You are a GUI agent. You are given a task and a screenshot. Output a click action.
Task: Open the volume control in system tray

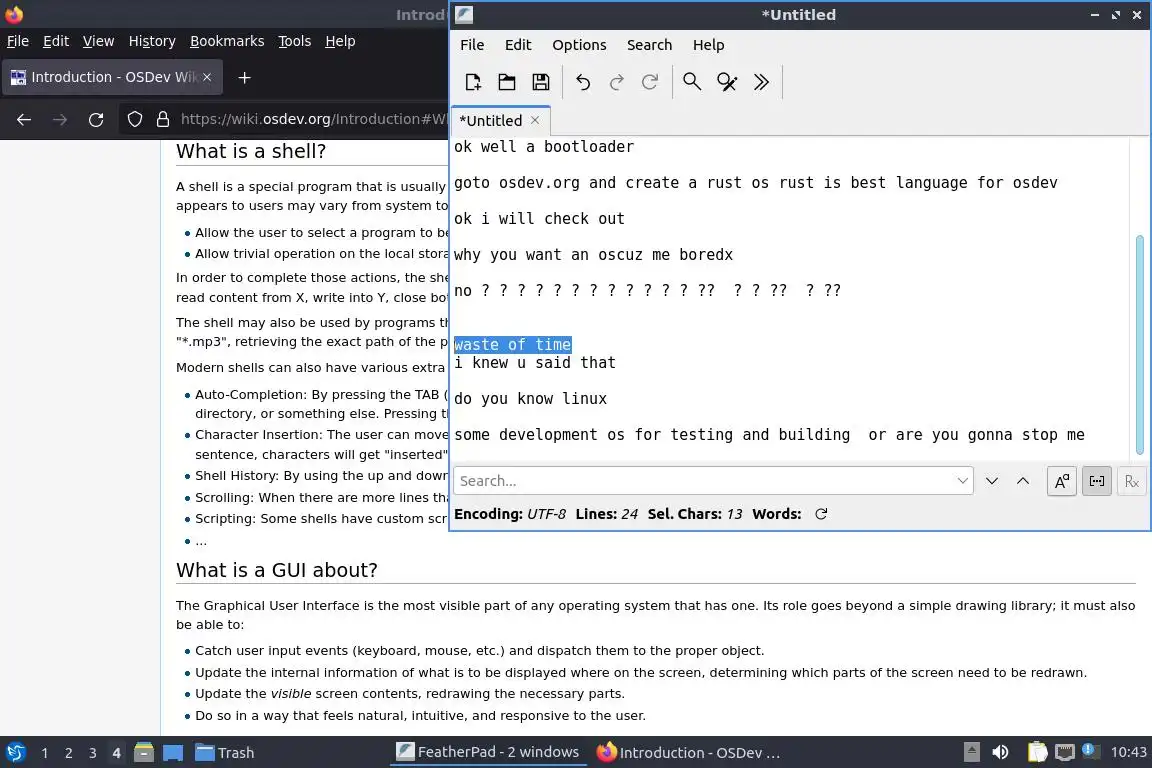[1001, 753]
